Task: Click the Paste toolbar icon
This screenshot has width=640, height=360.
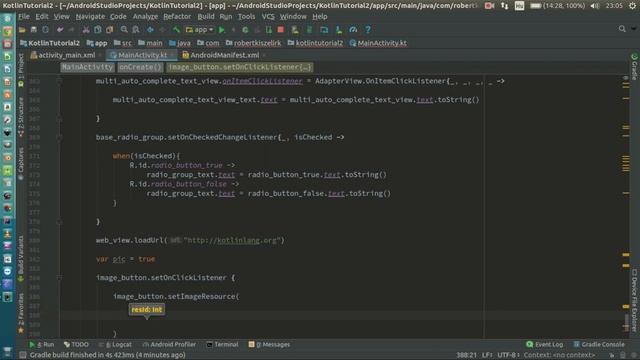Action: (109, 30)
